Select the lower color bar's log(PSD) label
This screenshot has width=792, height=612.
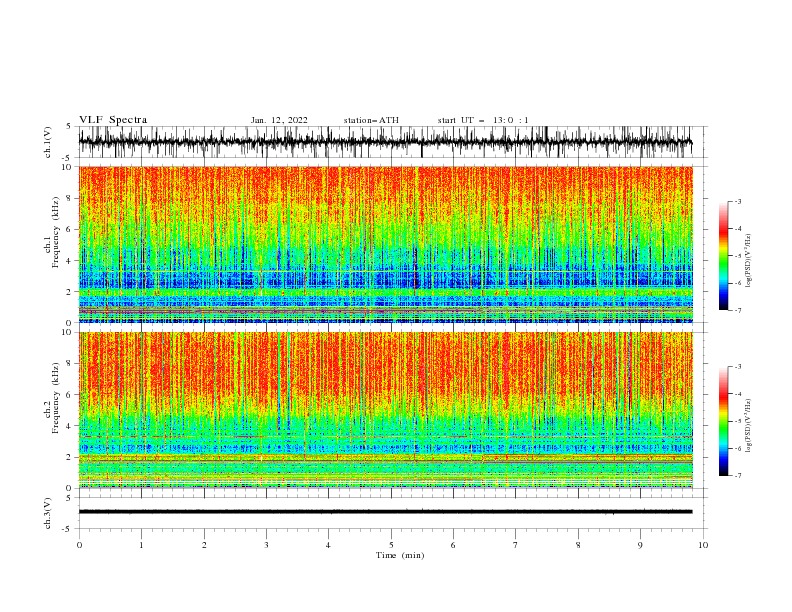(748, 426)
